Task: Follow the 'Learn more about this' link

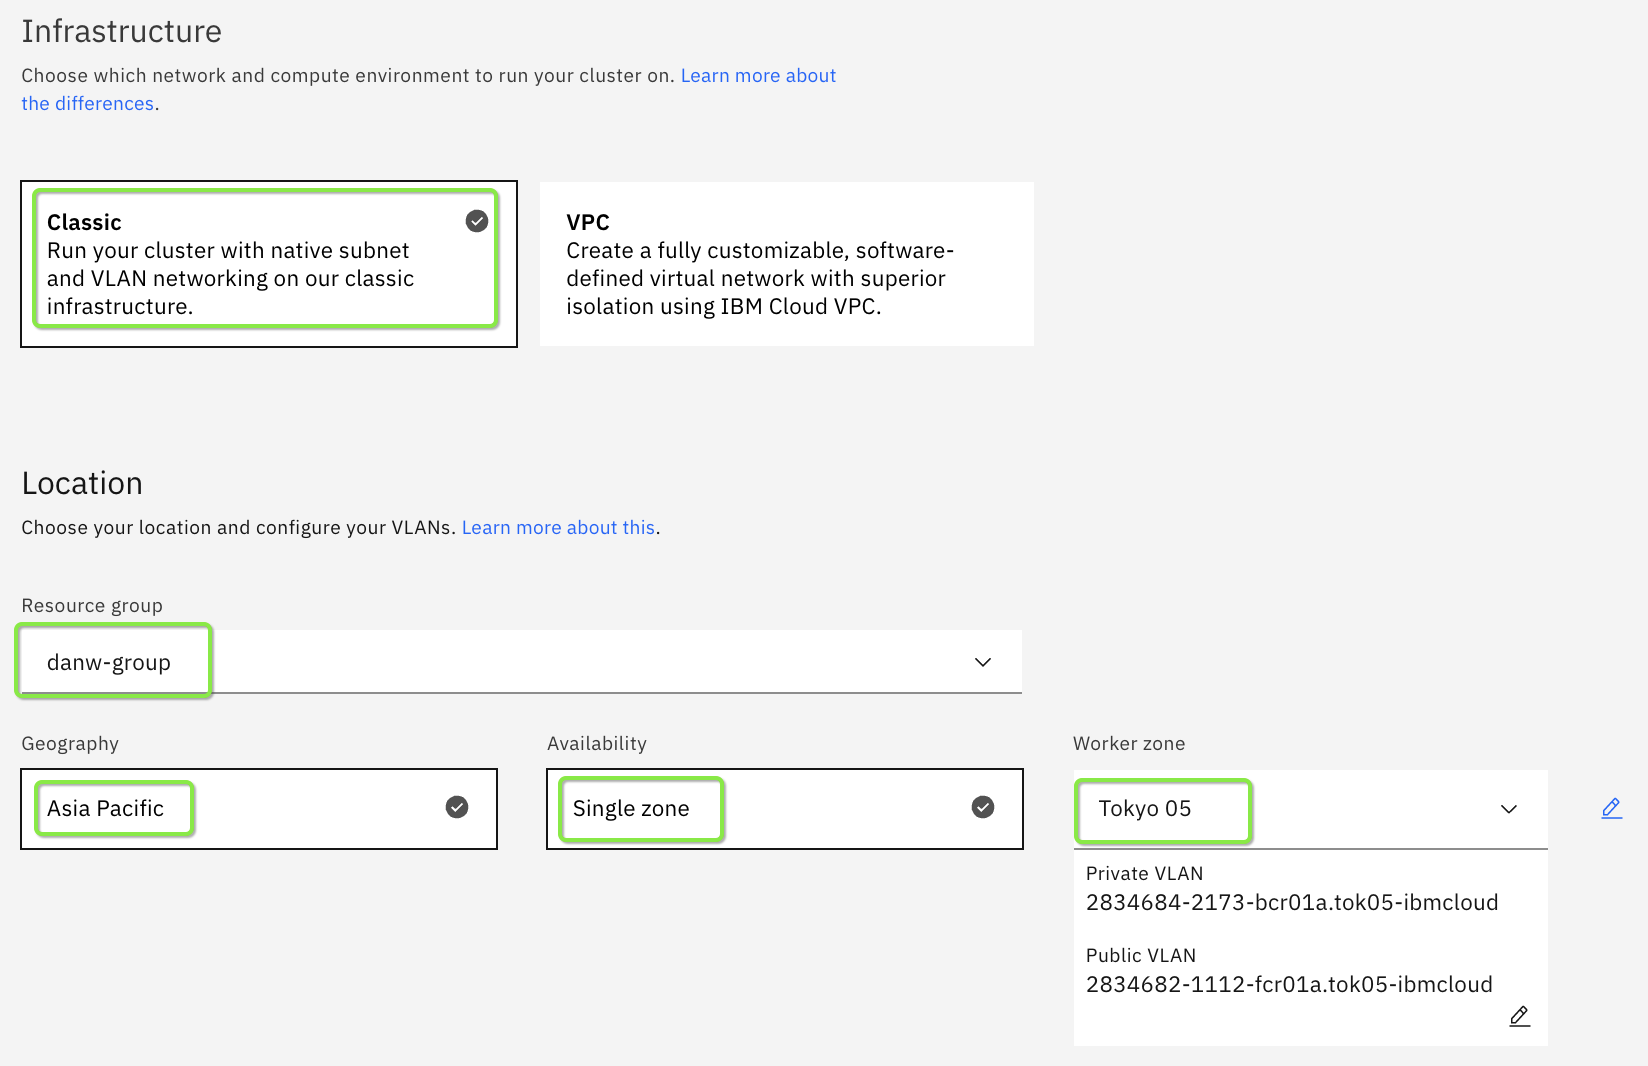Action: pyautogui.click(x=558, y=528)
